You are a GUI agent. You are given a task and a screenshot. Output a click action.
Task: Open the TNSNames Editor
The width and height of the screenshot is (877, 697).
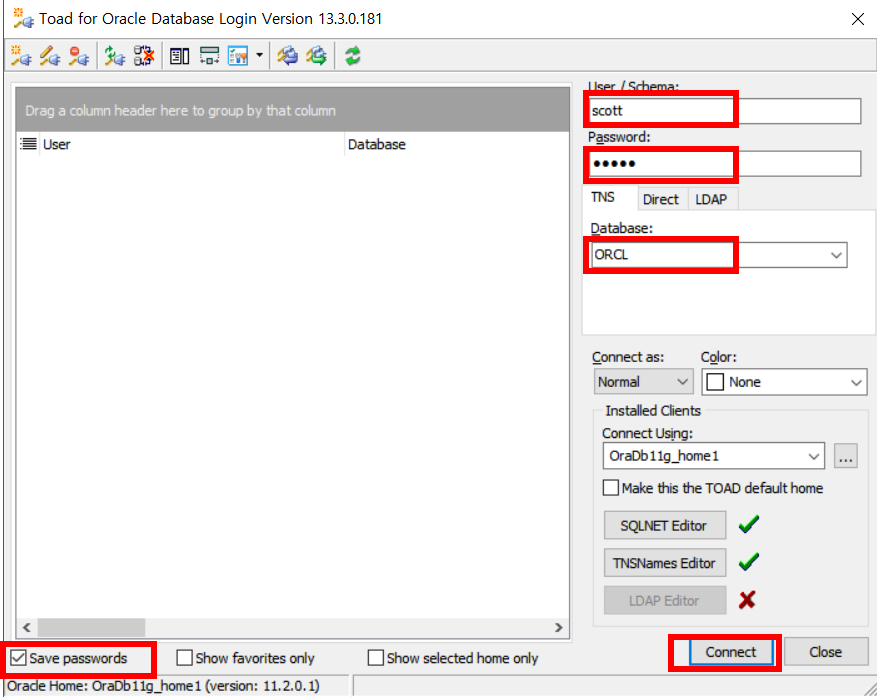(x=664, y=563)
